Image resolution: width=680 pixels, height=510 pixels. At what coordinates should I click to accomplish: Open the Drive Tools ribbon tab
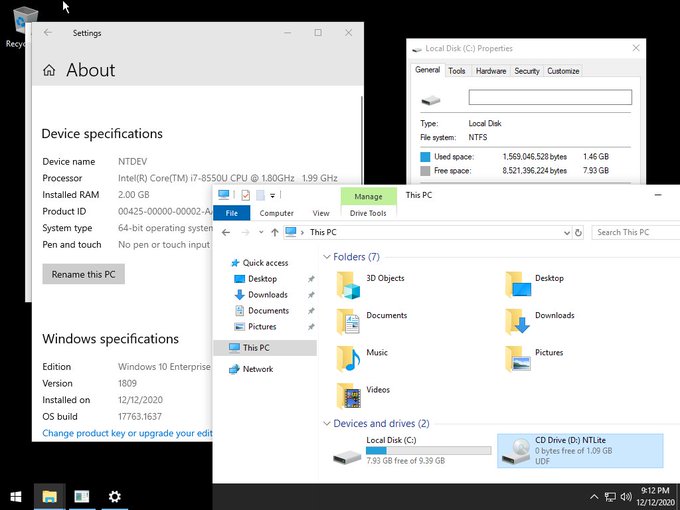click(x=368, y=213)
